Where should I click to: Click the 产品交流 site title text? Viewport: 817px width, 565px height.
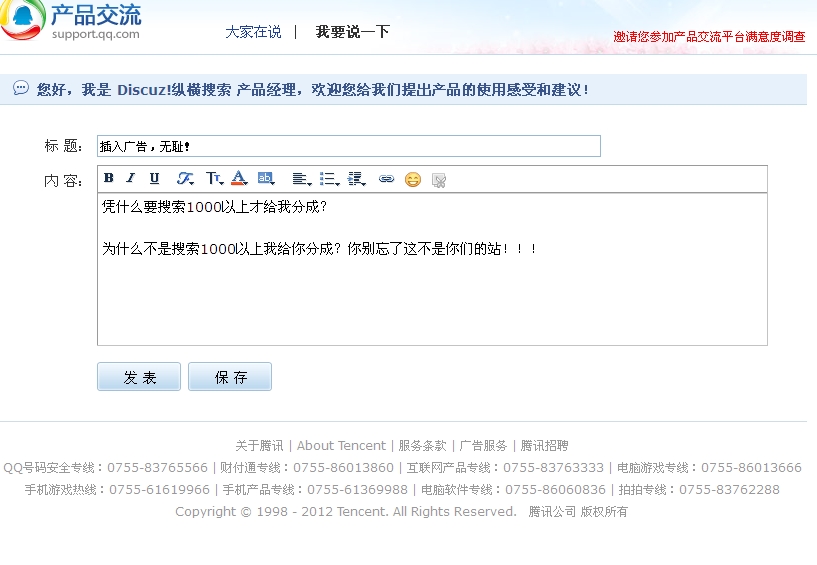click(x=96, y=15)
